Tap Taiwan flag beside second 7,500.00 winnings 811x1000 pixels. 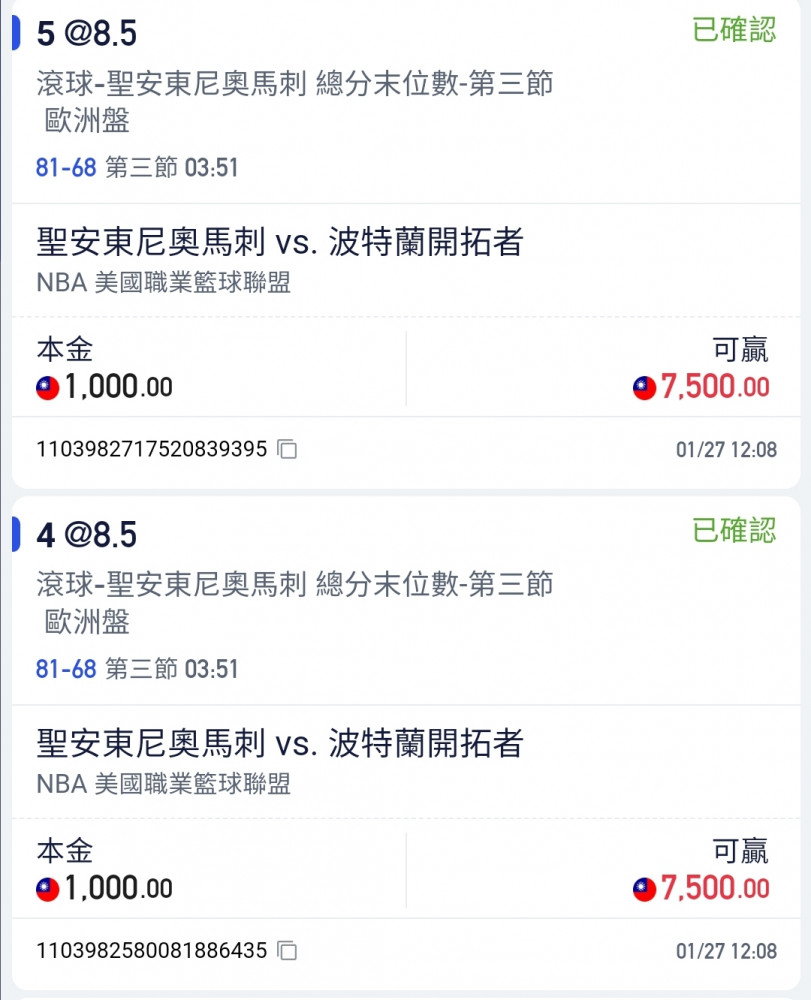[645, 889]
